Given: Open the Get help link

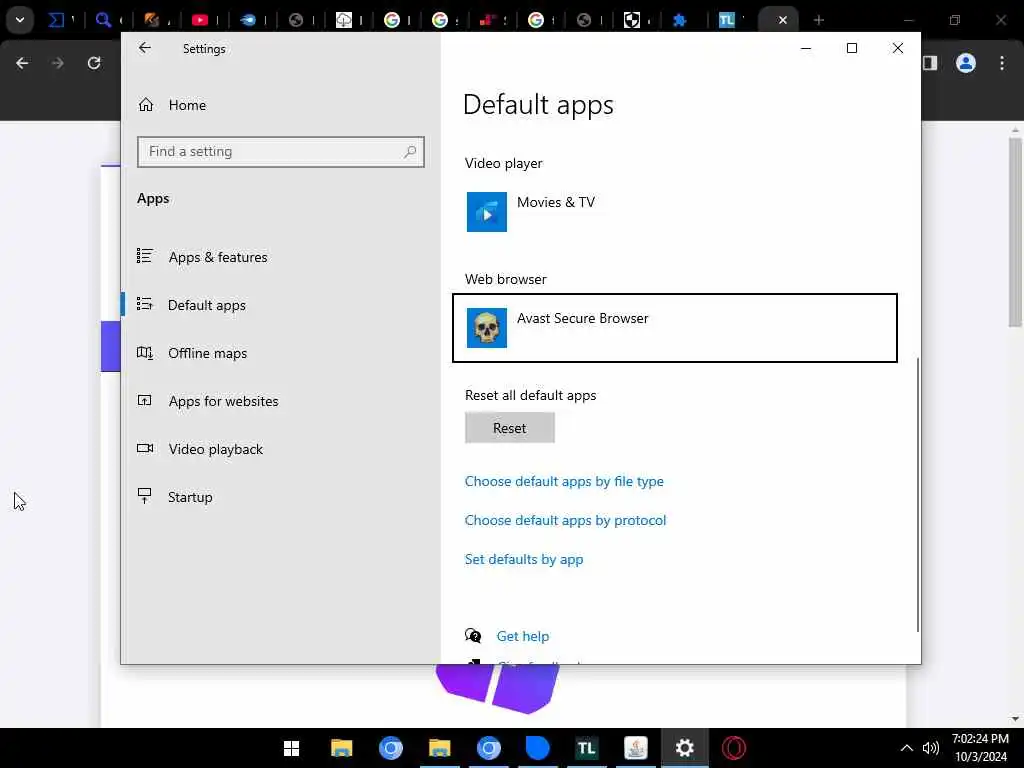Looking at the screenshot, I should point(522,636).
